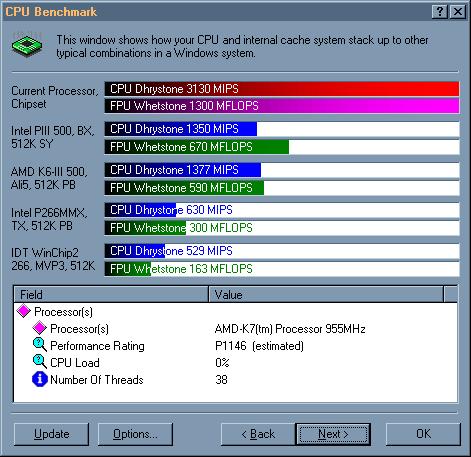
Task: Click the 'P1146 (estimated)' value
Action: tap(259, 346)
